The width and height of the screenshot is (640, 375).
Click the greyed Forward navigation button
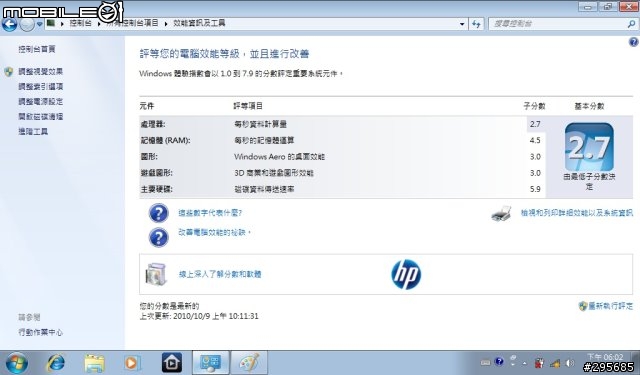(x=27, y=24)
